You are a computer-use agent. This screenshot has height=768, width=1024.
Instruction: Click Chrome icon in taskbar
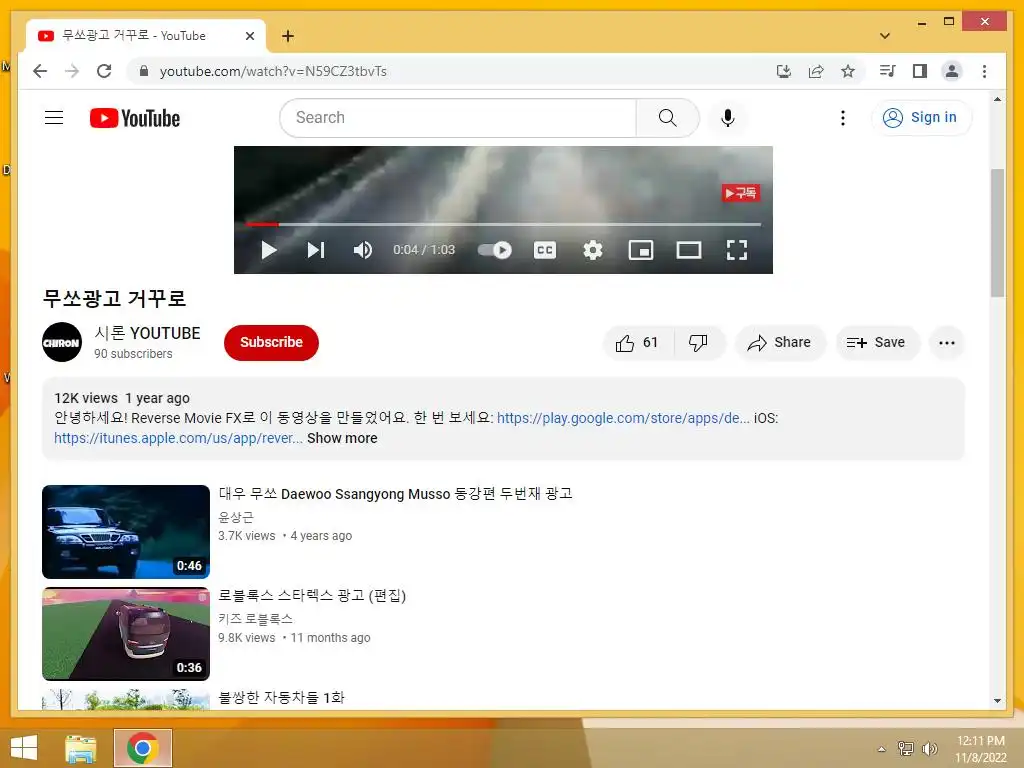point(143,748)
